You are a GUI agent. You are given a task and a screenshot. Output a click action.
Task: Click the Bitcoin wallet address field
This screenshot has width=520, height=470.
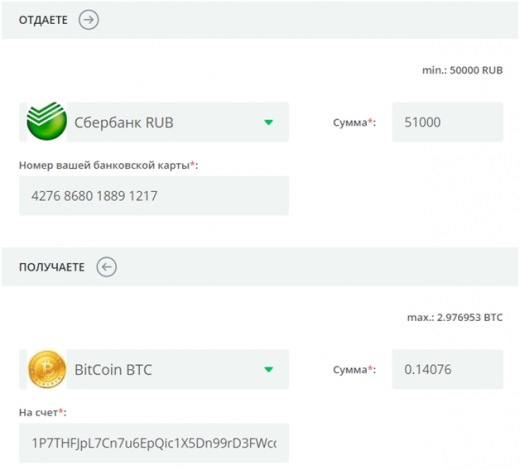[x=154, y=443]
